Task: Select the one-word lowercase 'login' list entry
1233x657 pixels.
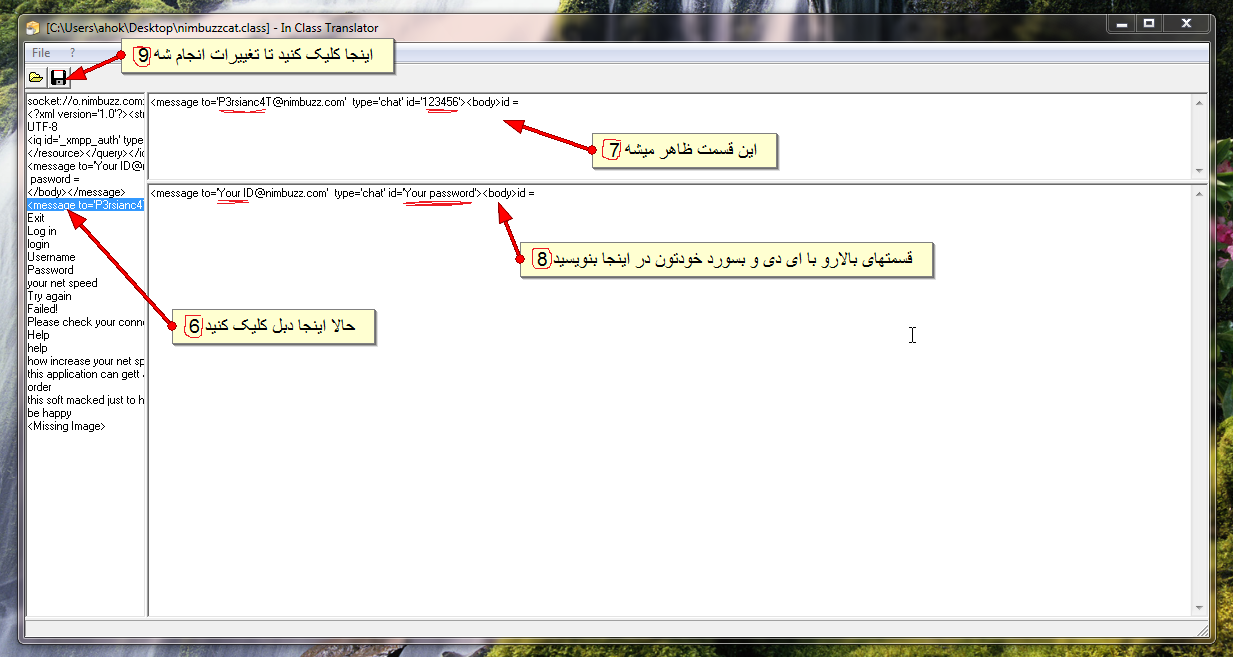Action: tap(86, 244)
